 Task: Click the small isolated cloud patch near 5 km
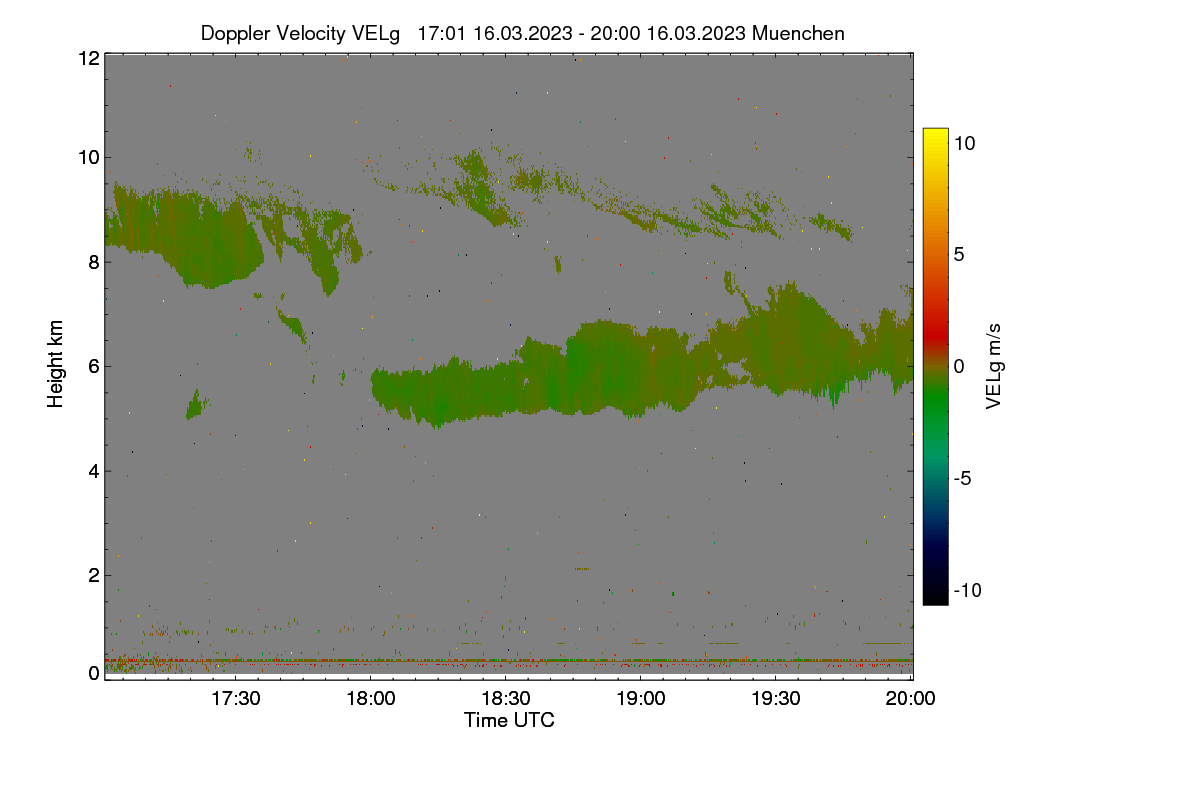pyautogui.click(x=197, y=405)
